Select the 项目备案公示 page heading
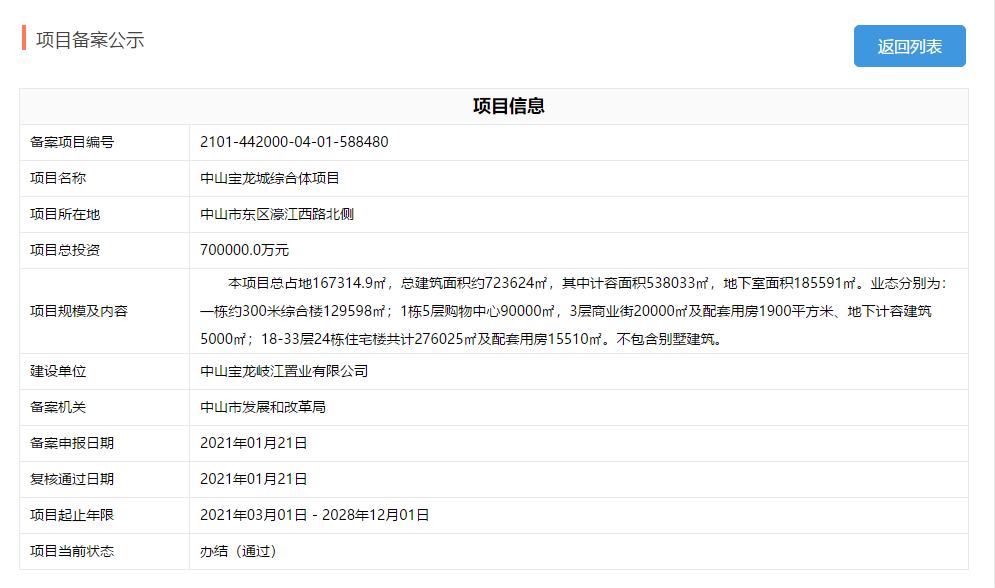The height and width of the screenshot is (588, 995). (90, 40)
